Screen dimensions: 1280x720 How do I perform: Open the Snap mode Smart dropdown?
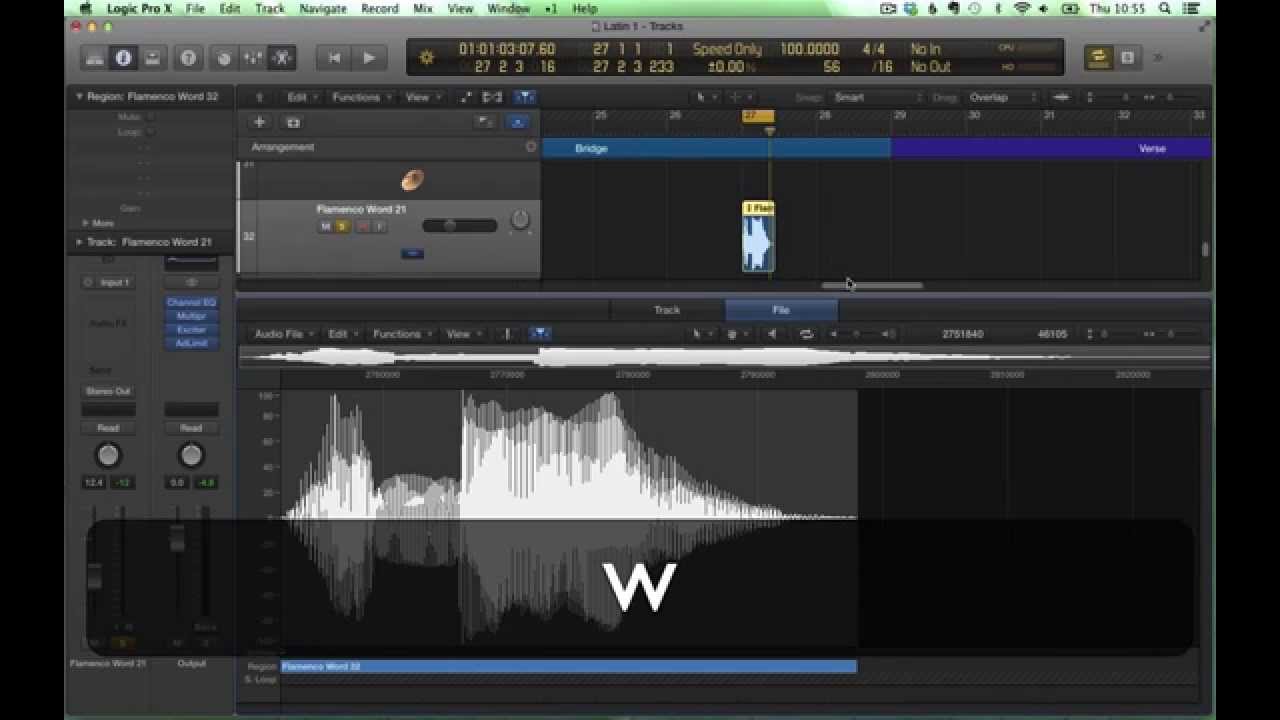point(876,97)
